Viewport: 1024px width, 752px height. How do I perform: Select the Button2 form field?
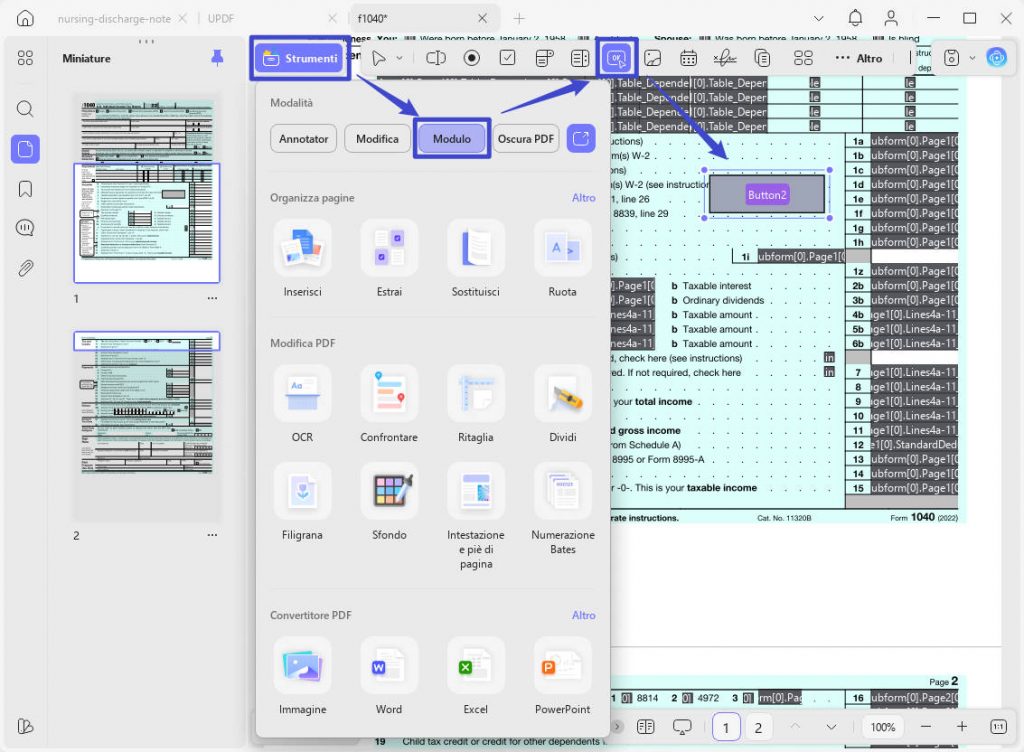(767, 195)
